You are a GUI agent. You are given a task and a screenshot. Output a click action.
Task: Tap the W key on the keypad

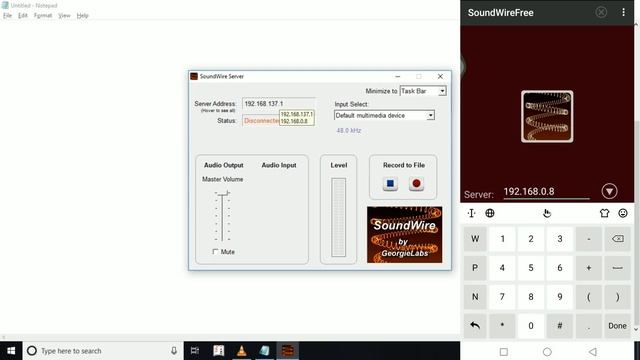pyautogui.click(x=475, y=239)
